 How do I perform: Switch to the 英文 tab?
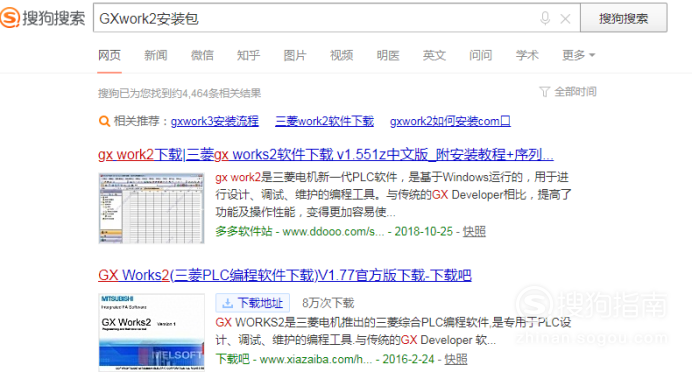tap(434, 55)
